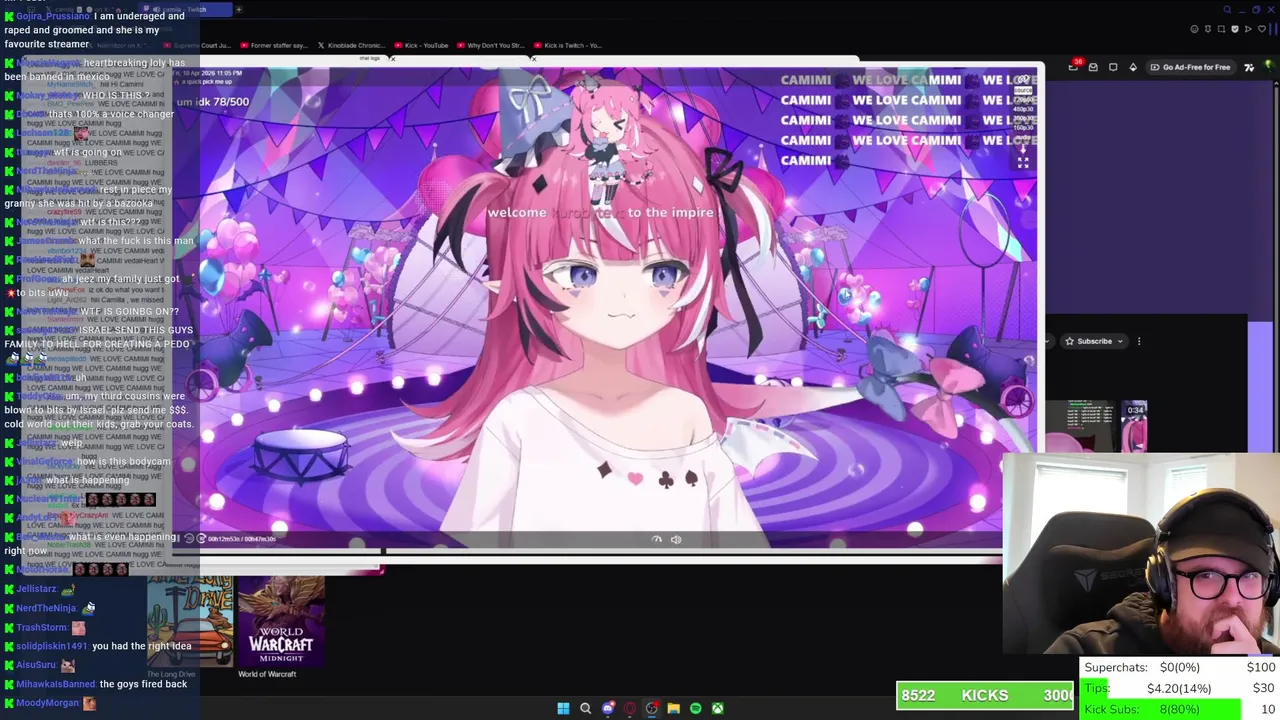Open Windows Start menu

tap(563, 708)
